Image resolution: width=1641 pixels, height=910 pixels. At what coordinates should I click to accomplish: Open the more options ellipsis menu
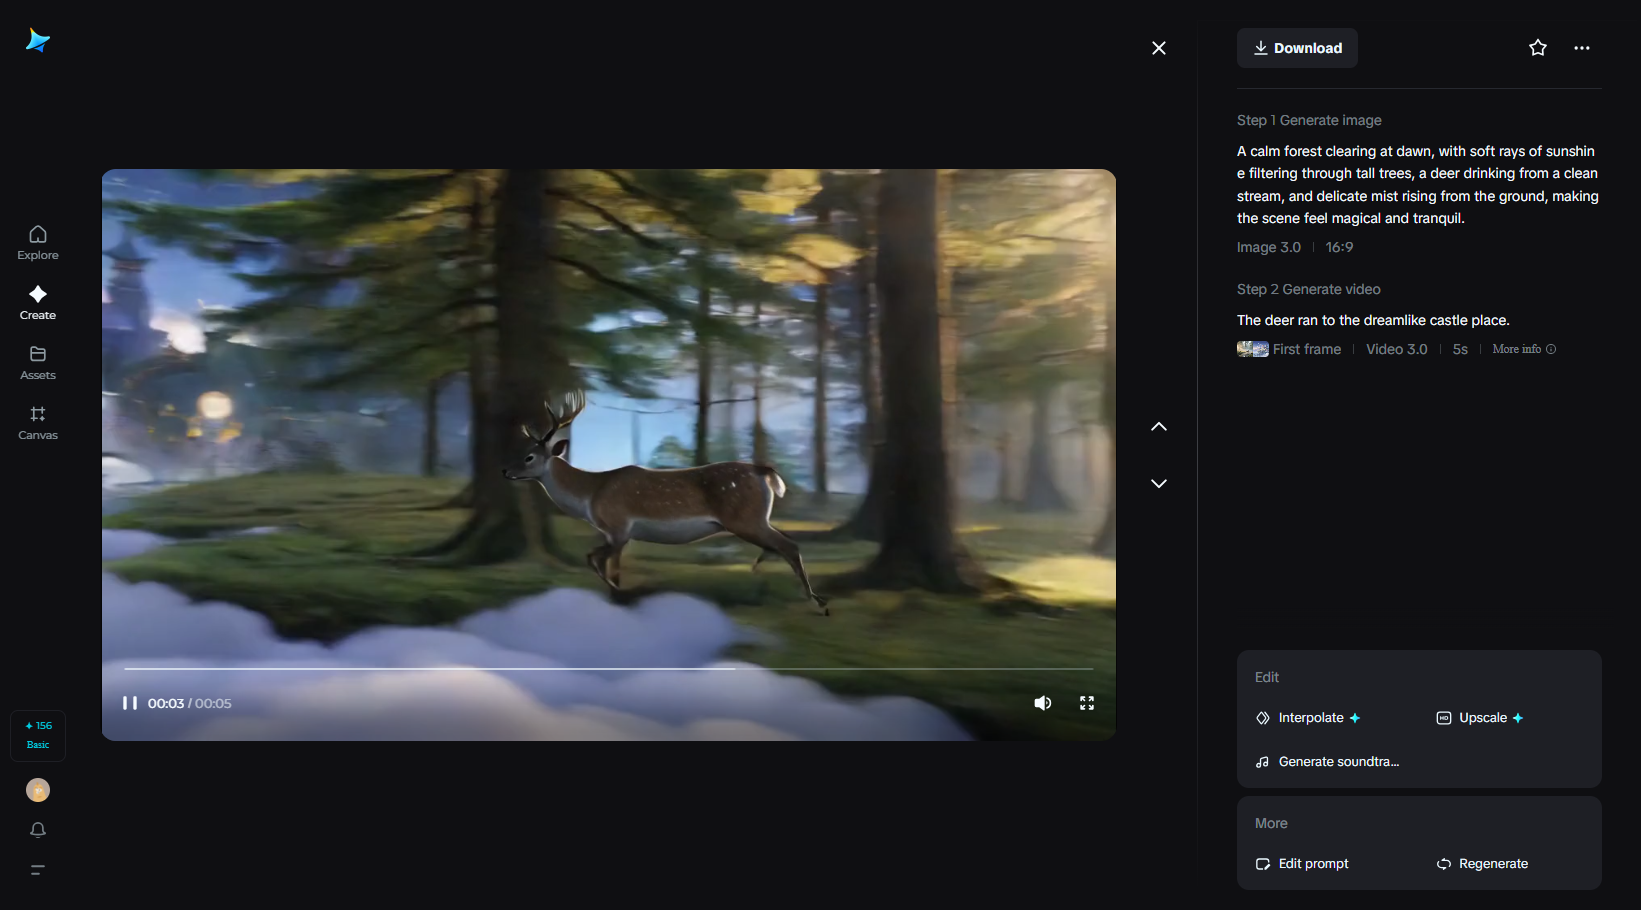(1582, 48)
